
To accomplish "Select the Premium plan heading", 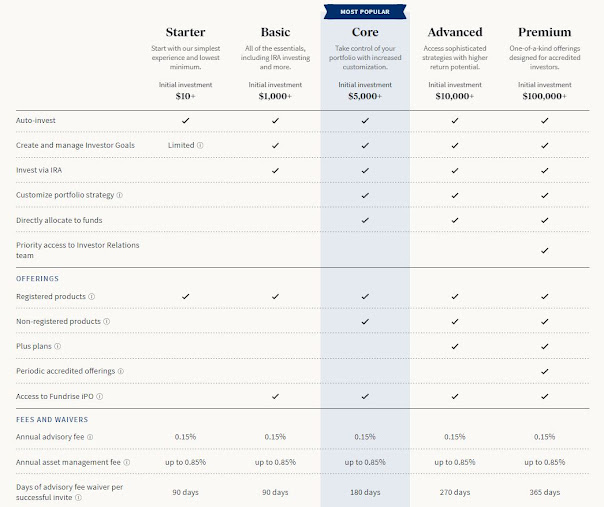I will click(x=544, y=32).
